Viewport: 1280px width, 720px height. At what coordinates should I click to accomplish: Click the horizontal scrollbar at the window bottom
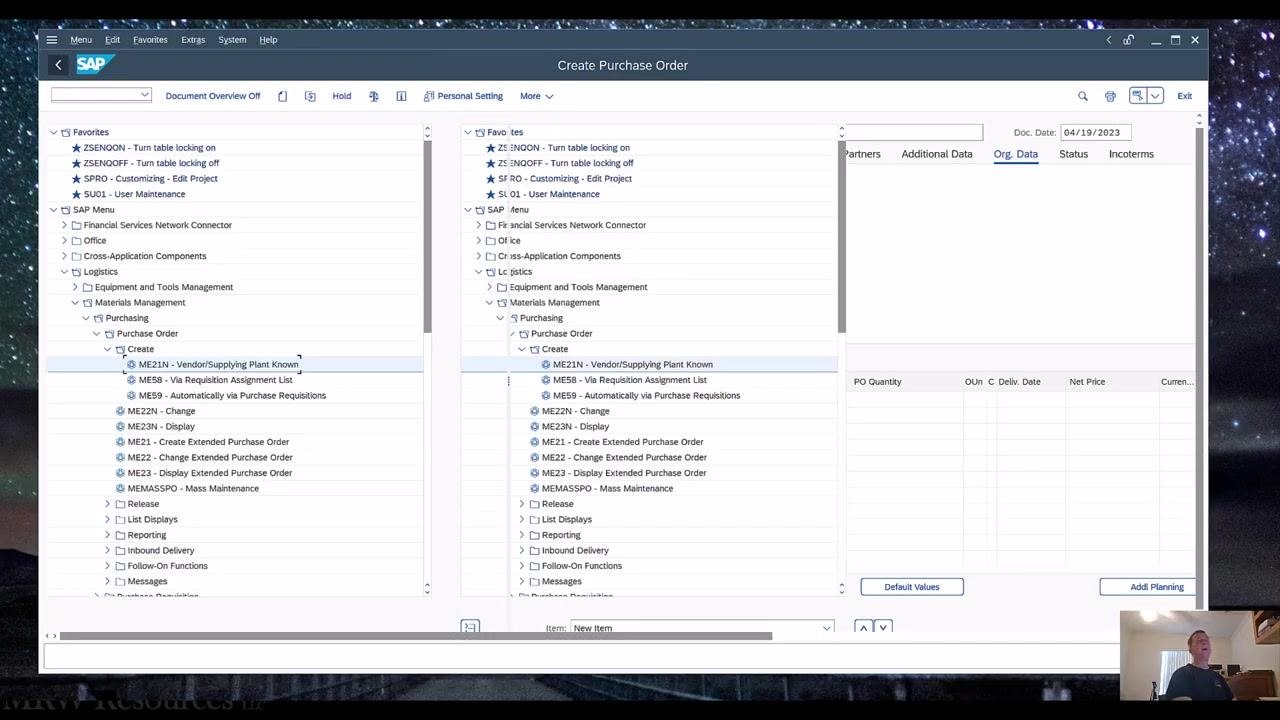click(415, 636)
